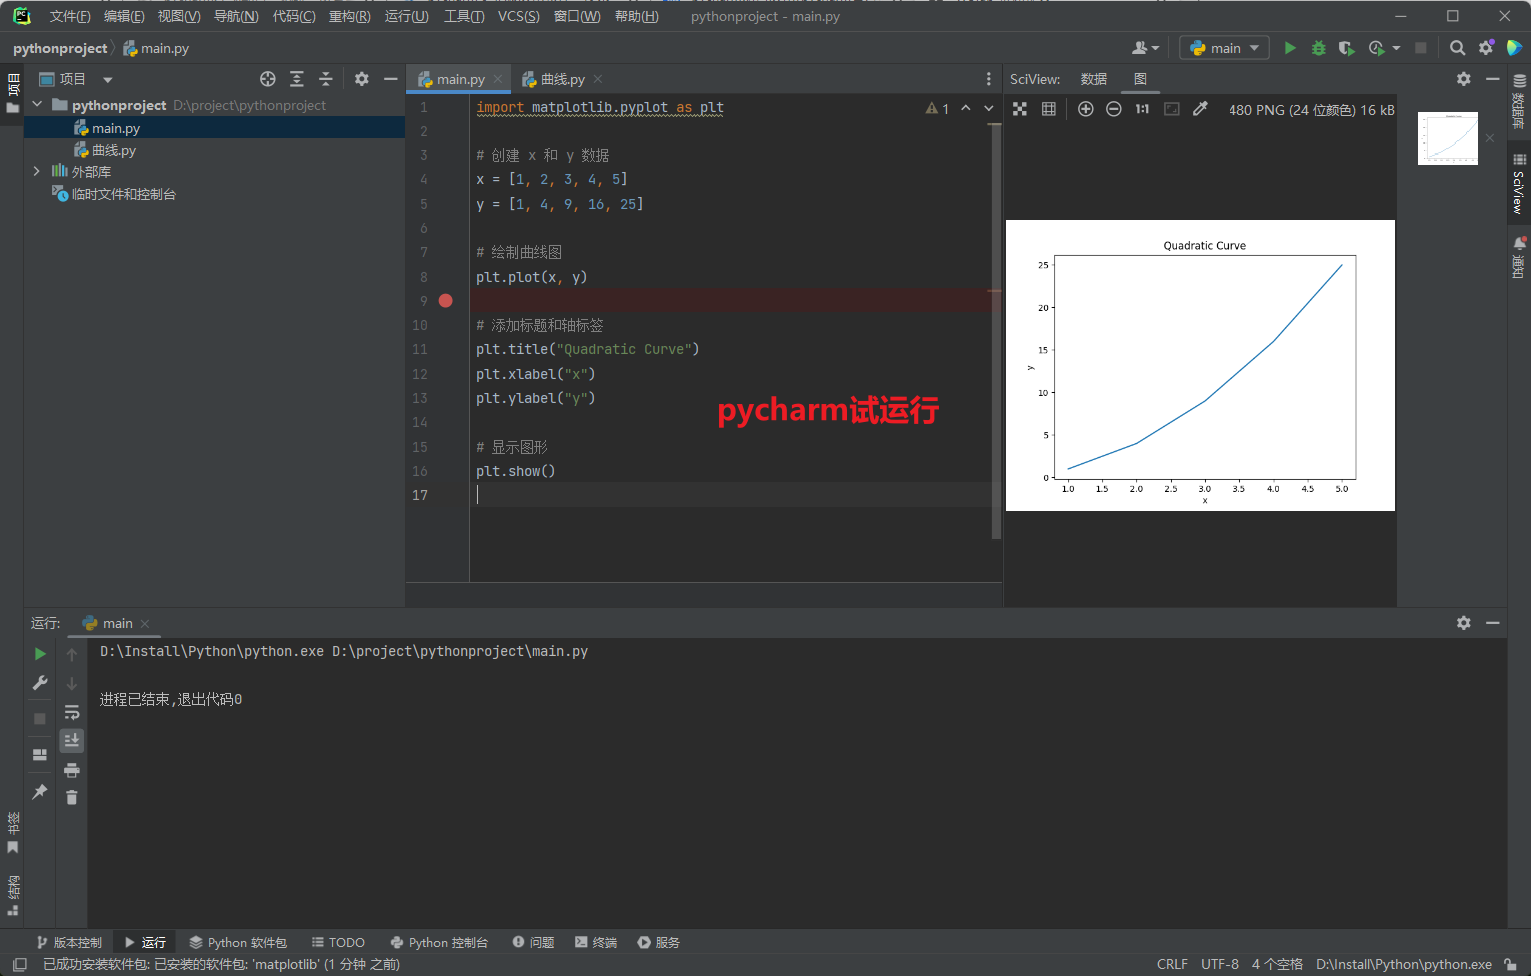1531x976 pixels.
Task: Switch to SciView 数据 tab
Action: pos(1094,79)
